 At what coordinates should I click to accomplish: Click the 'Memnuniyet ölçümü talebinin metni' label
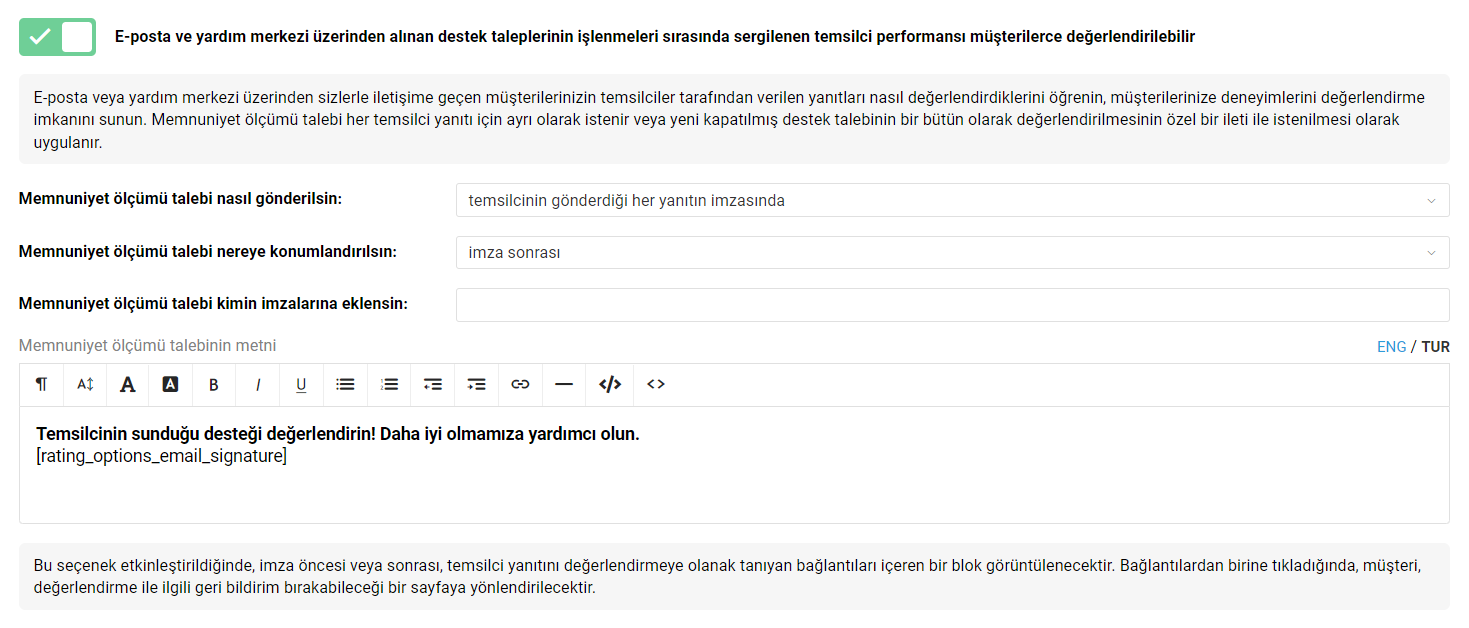coord(148,345)
